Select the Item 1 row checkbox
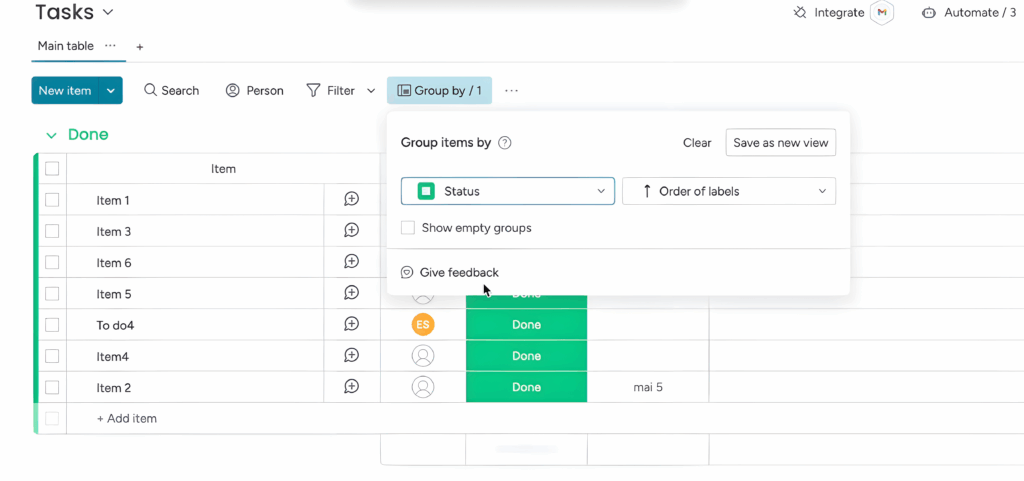1024x481 pixels. pyautogui.click(x=52, y=200)
